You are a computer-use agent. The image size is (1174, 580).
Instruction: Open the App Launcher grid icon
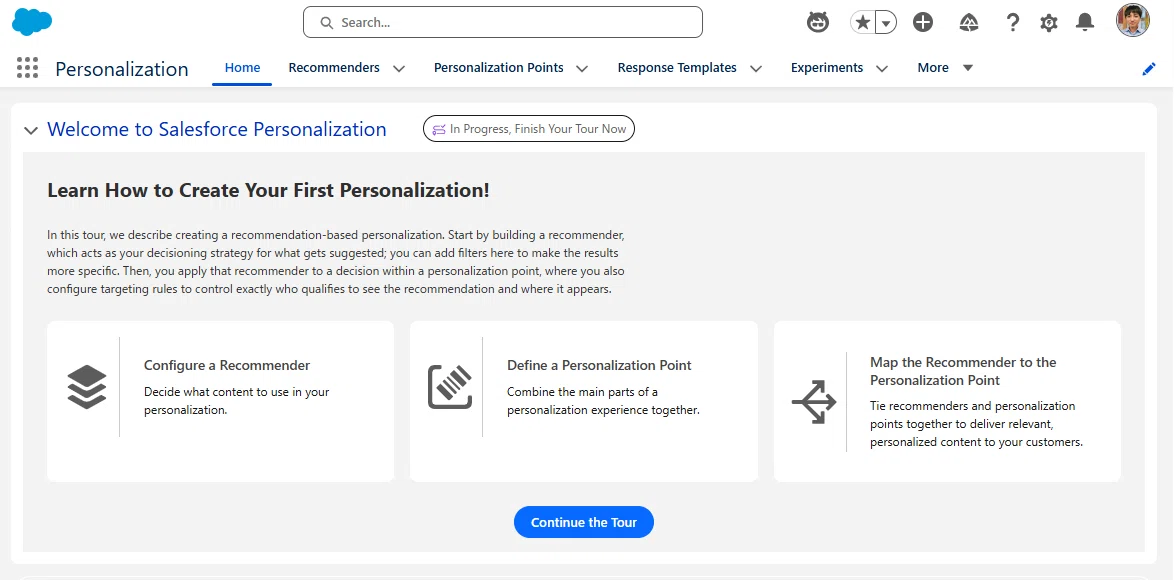[x=27, y=68]
